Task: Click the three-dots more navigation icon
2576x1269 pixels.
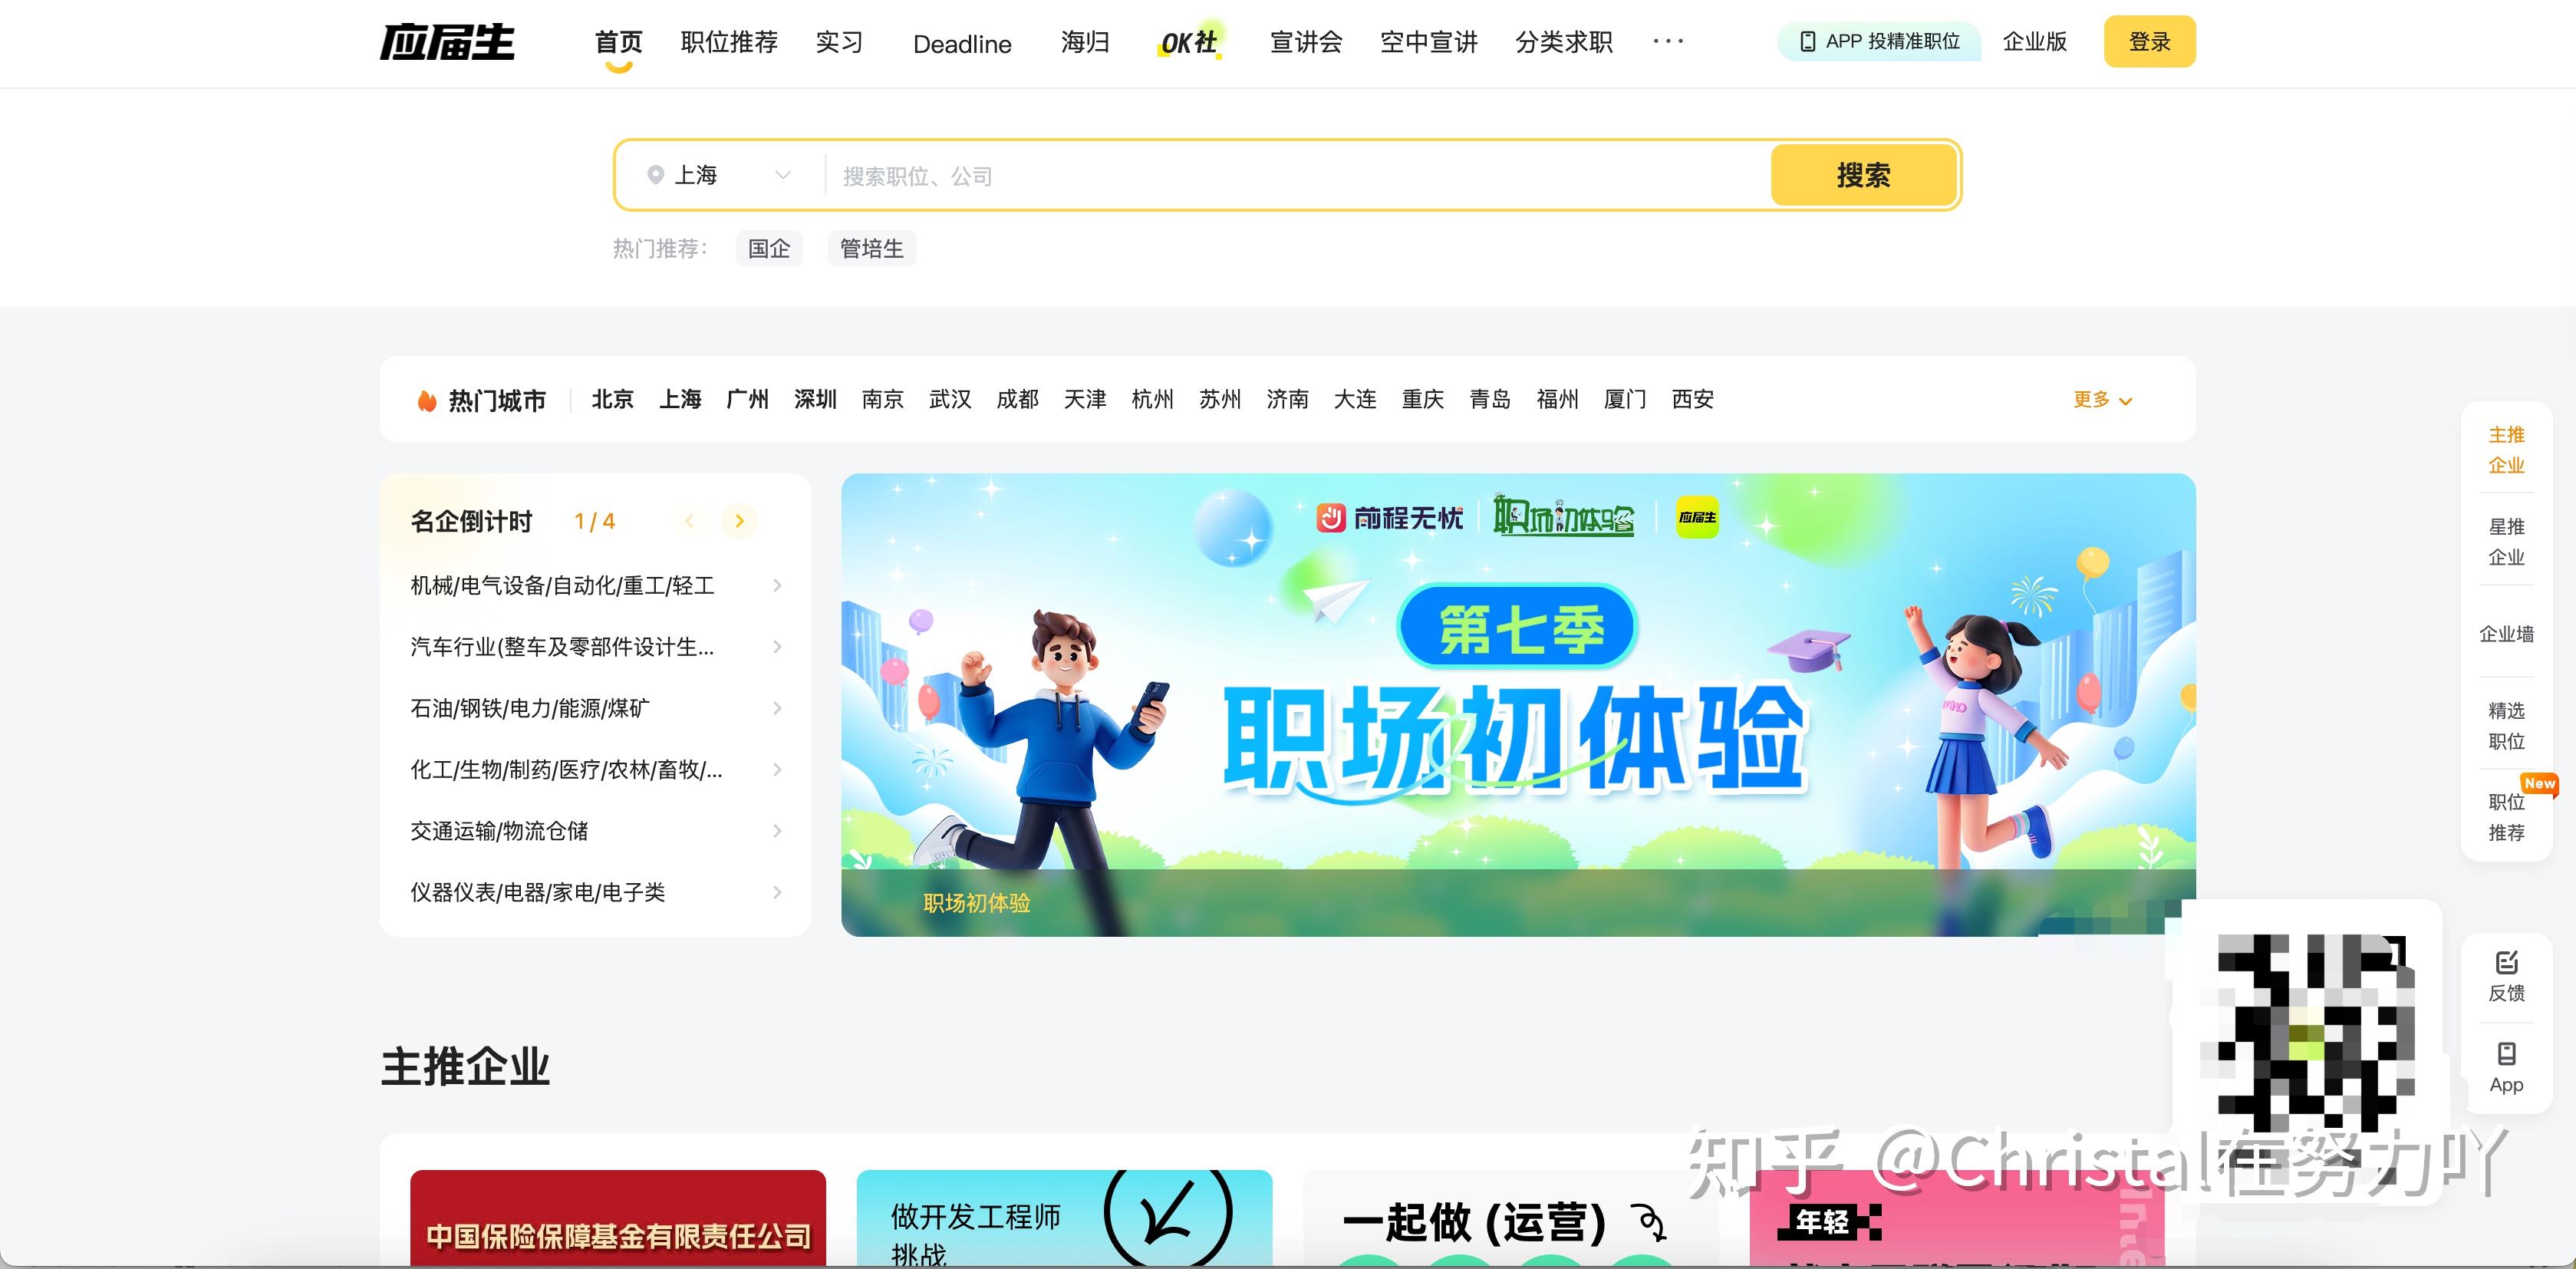Action: click(x=1667, y=41)
